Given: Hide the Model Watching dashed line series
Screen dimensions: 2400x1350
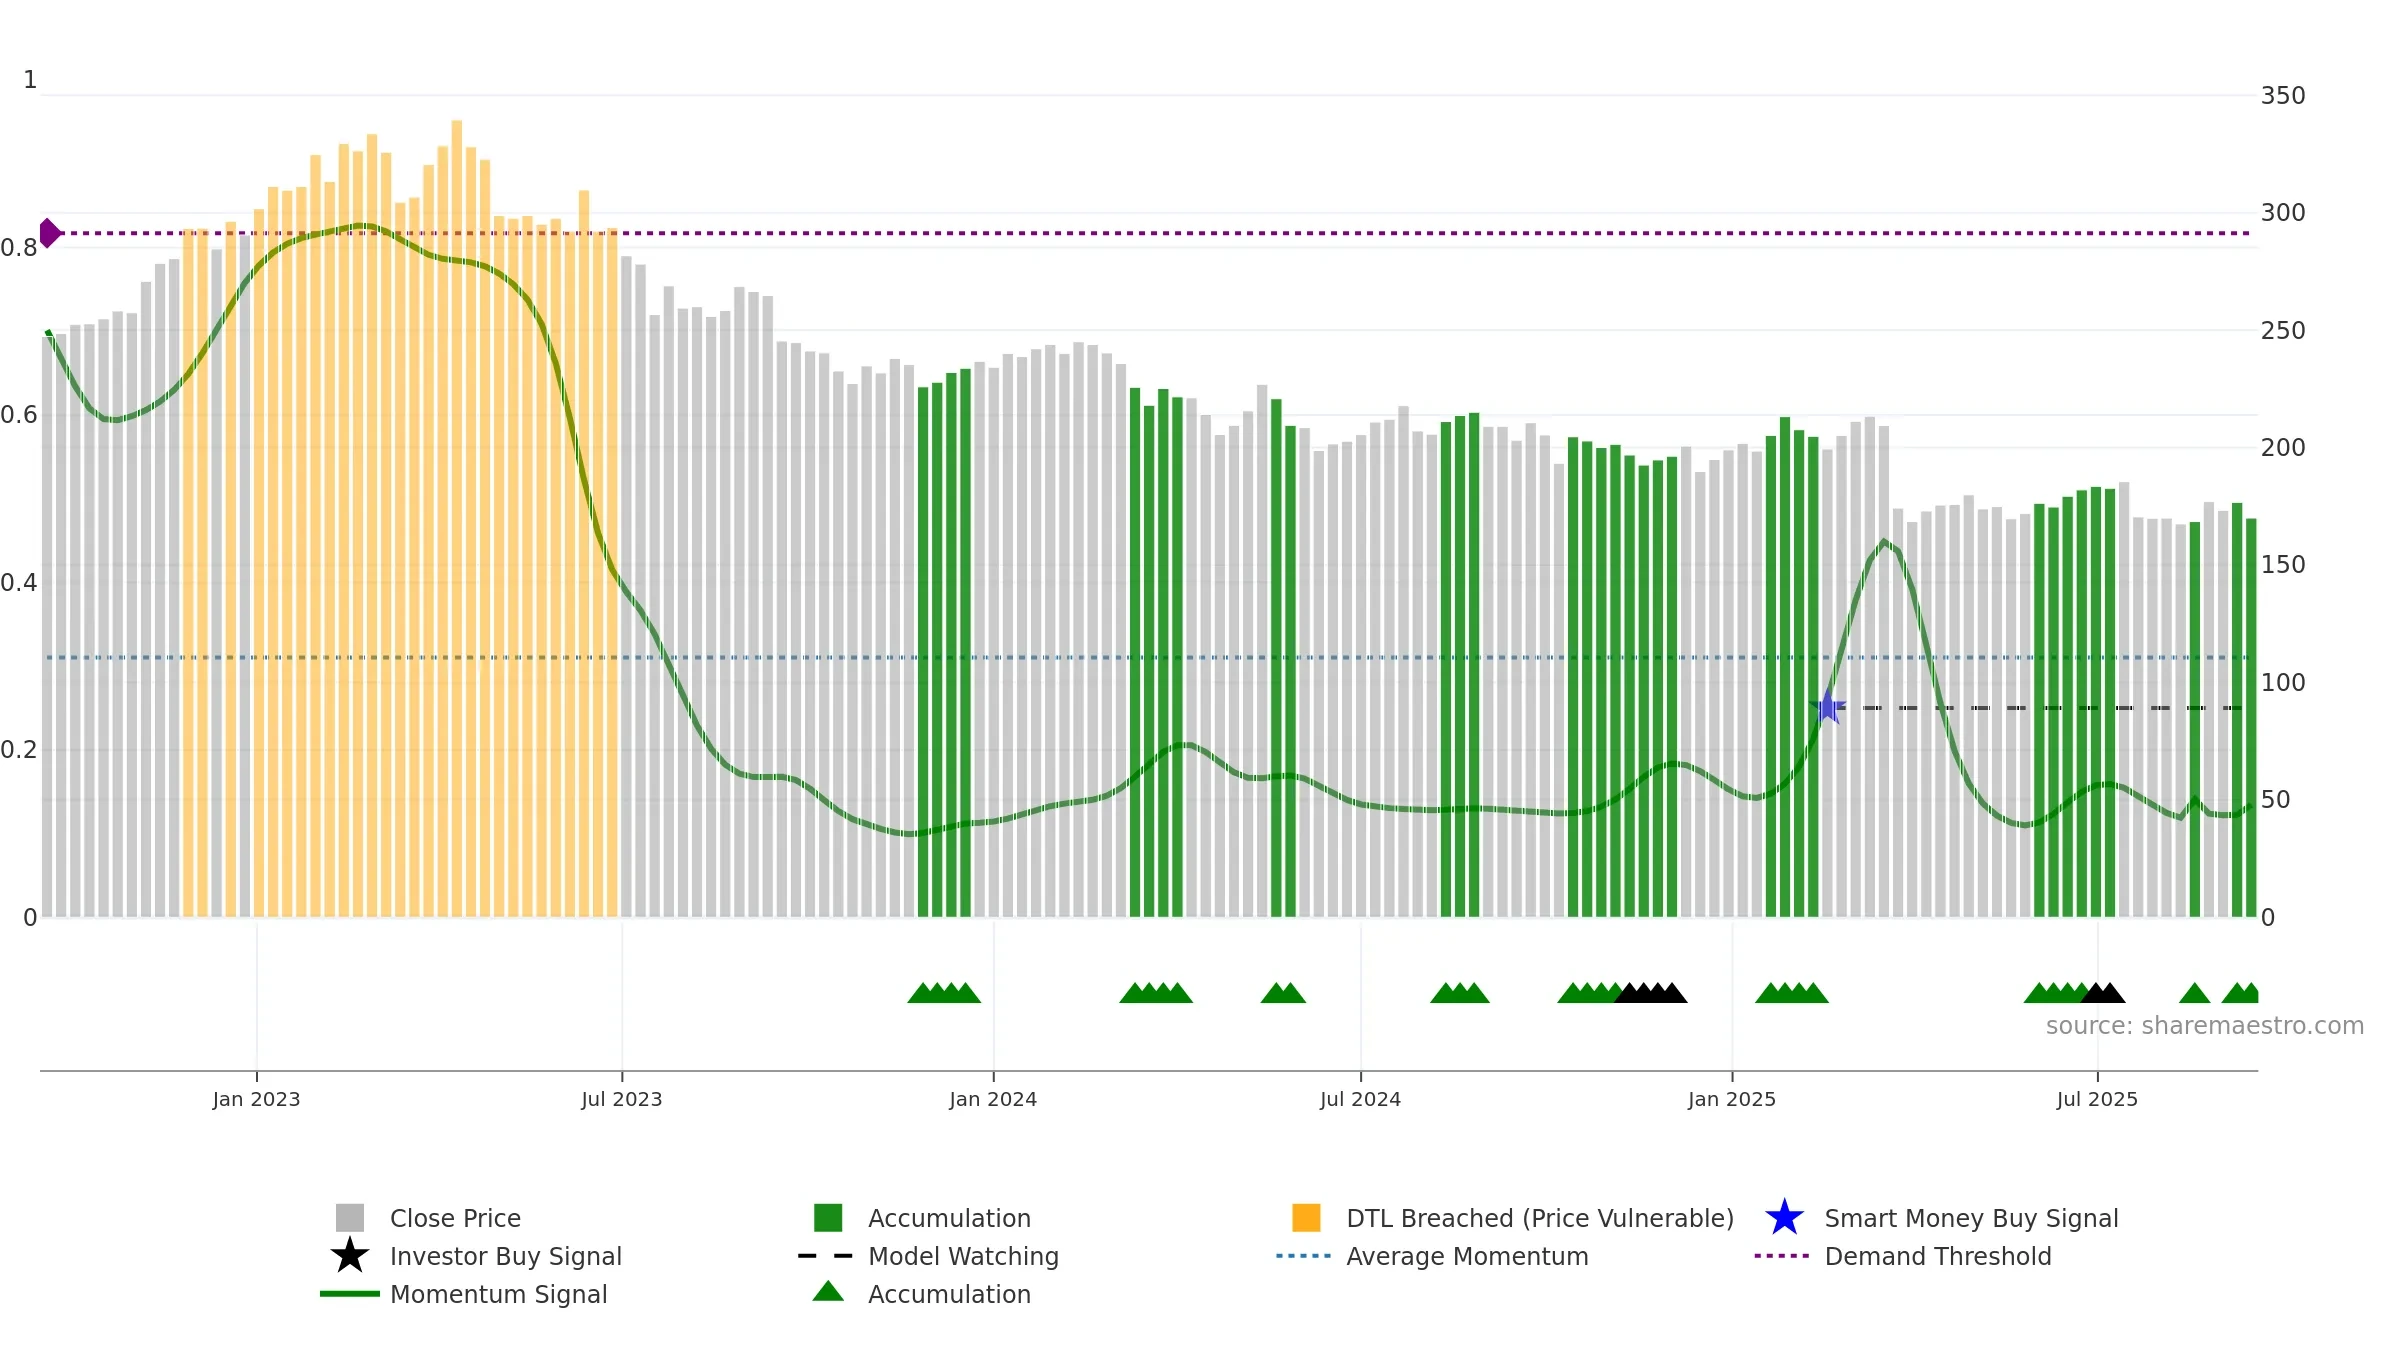Looking at the screenshot, I should [928, 1256].
